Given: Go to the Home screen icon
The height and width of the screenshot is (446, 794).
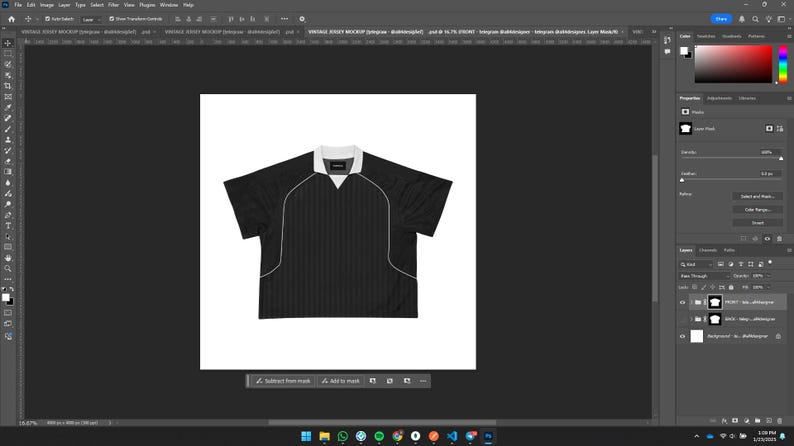Looking at the screenshot, I should pos(11,19).
